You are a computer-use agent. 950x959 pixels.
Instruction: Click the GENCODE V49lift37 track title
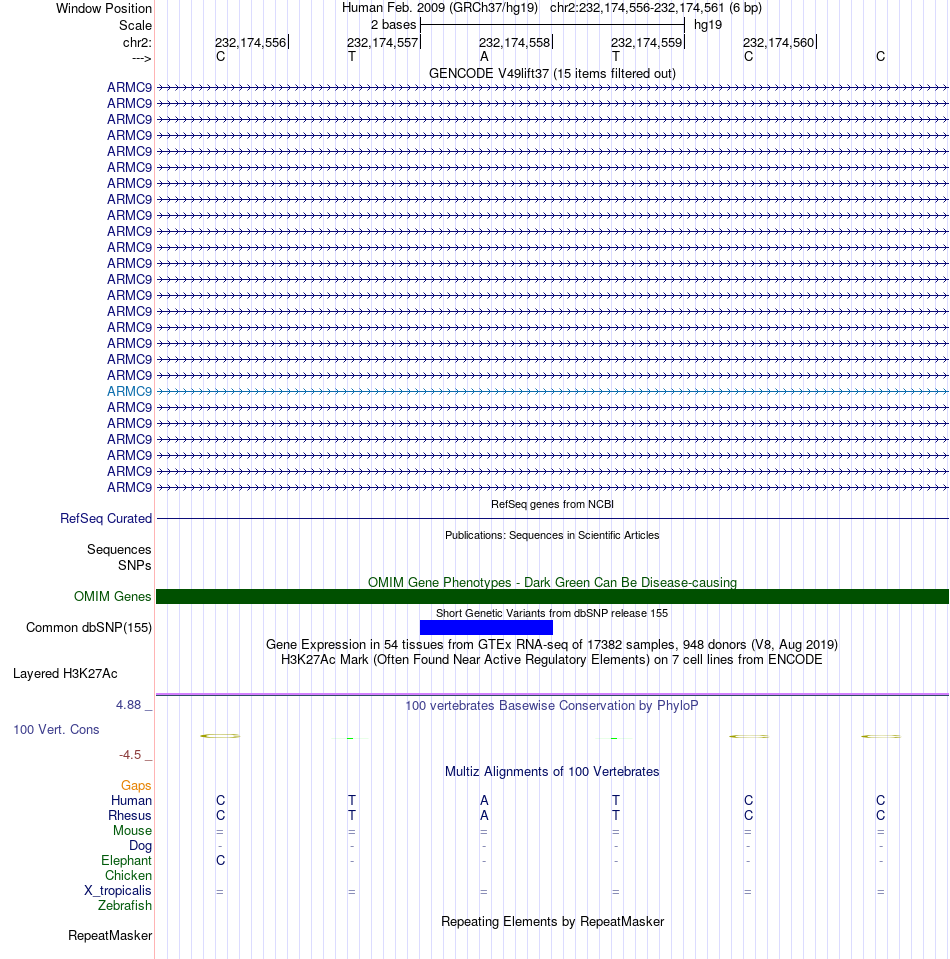(552, 73)
